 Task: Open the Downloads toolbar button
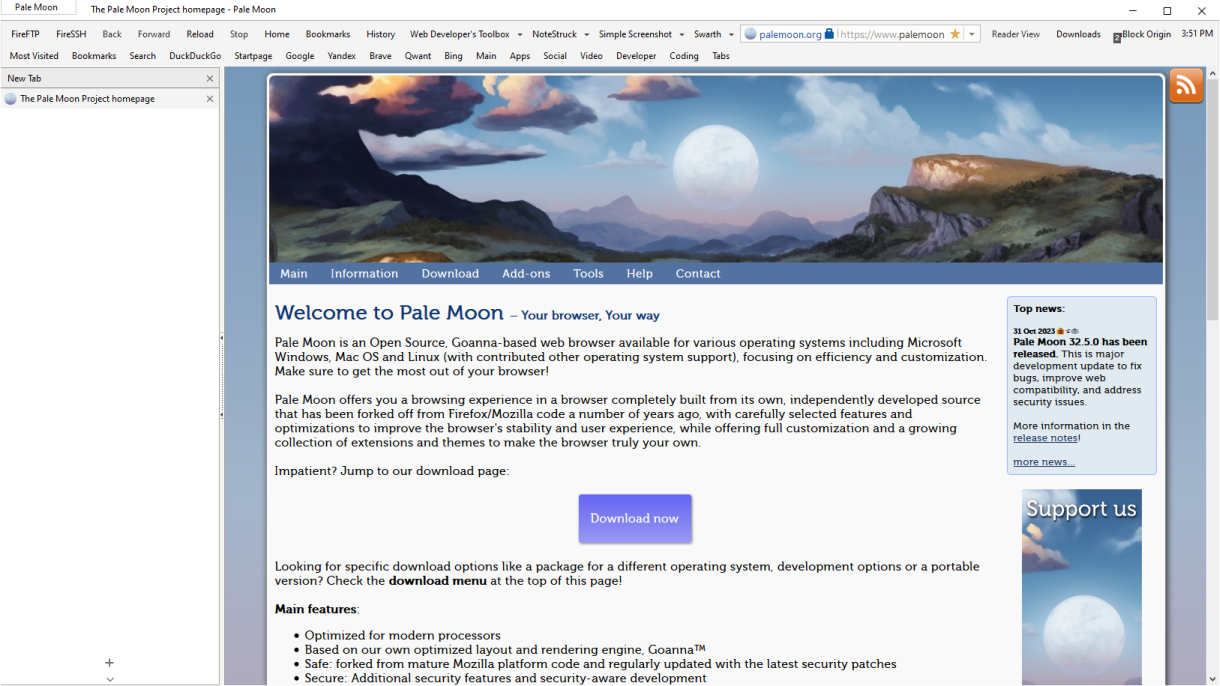1078,34
